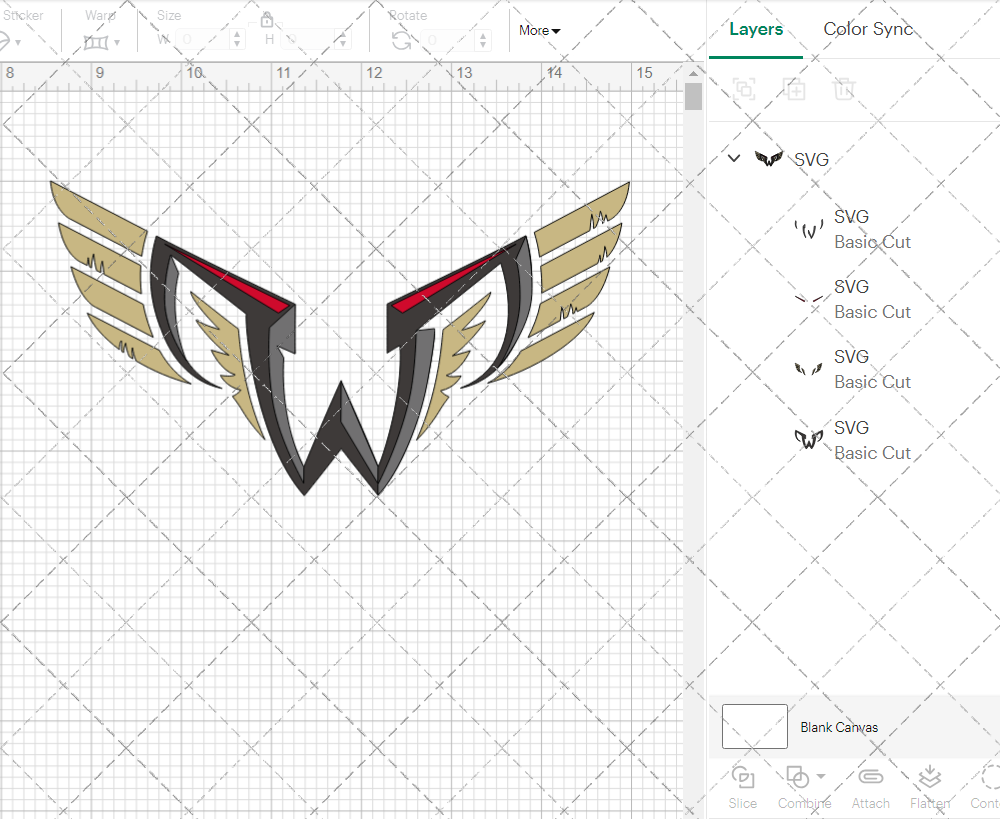Click the Contour tool

click(985, 787)
